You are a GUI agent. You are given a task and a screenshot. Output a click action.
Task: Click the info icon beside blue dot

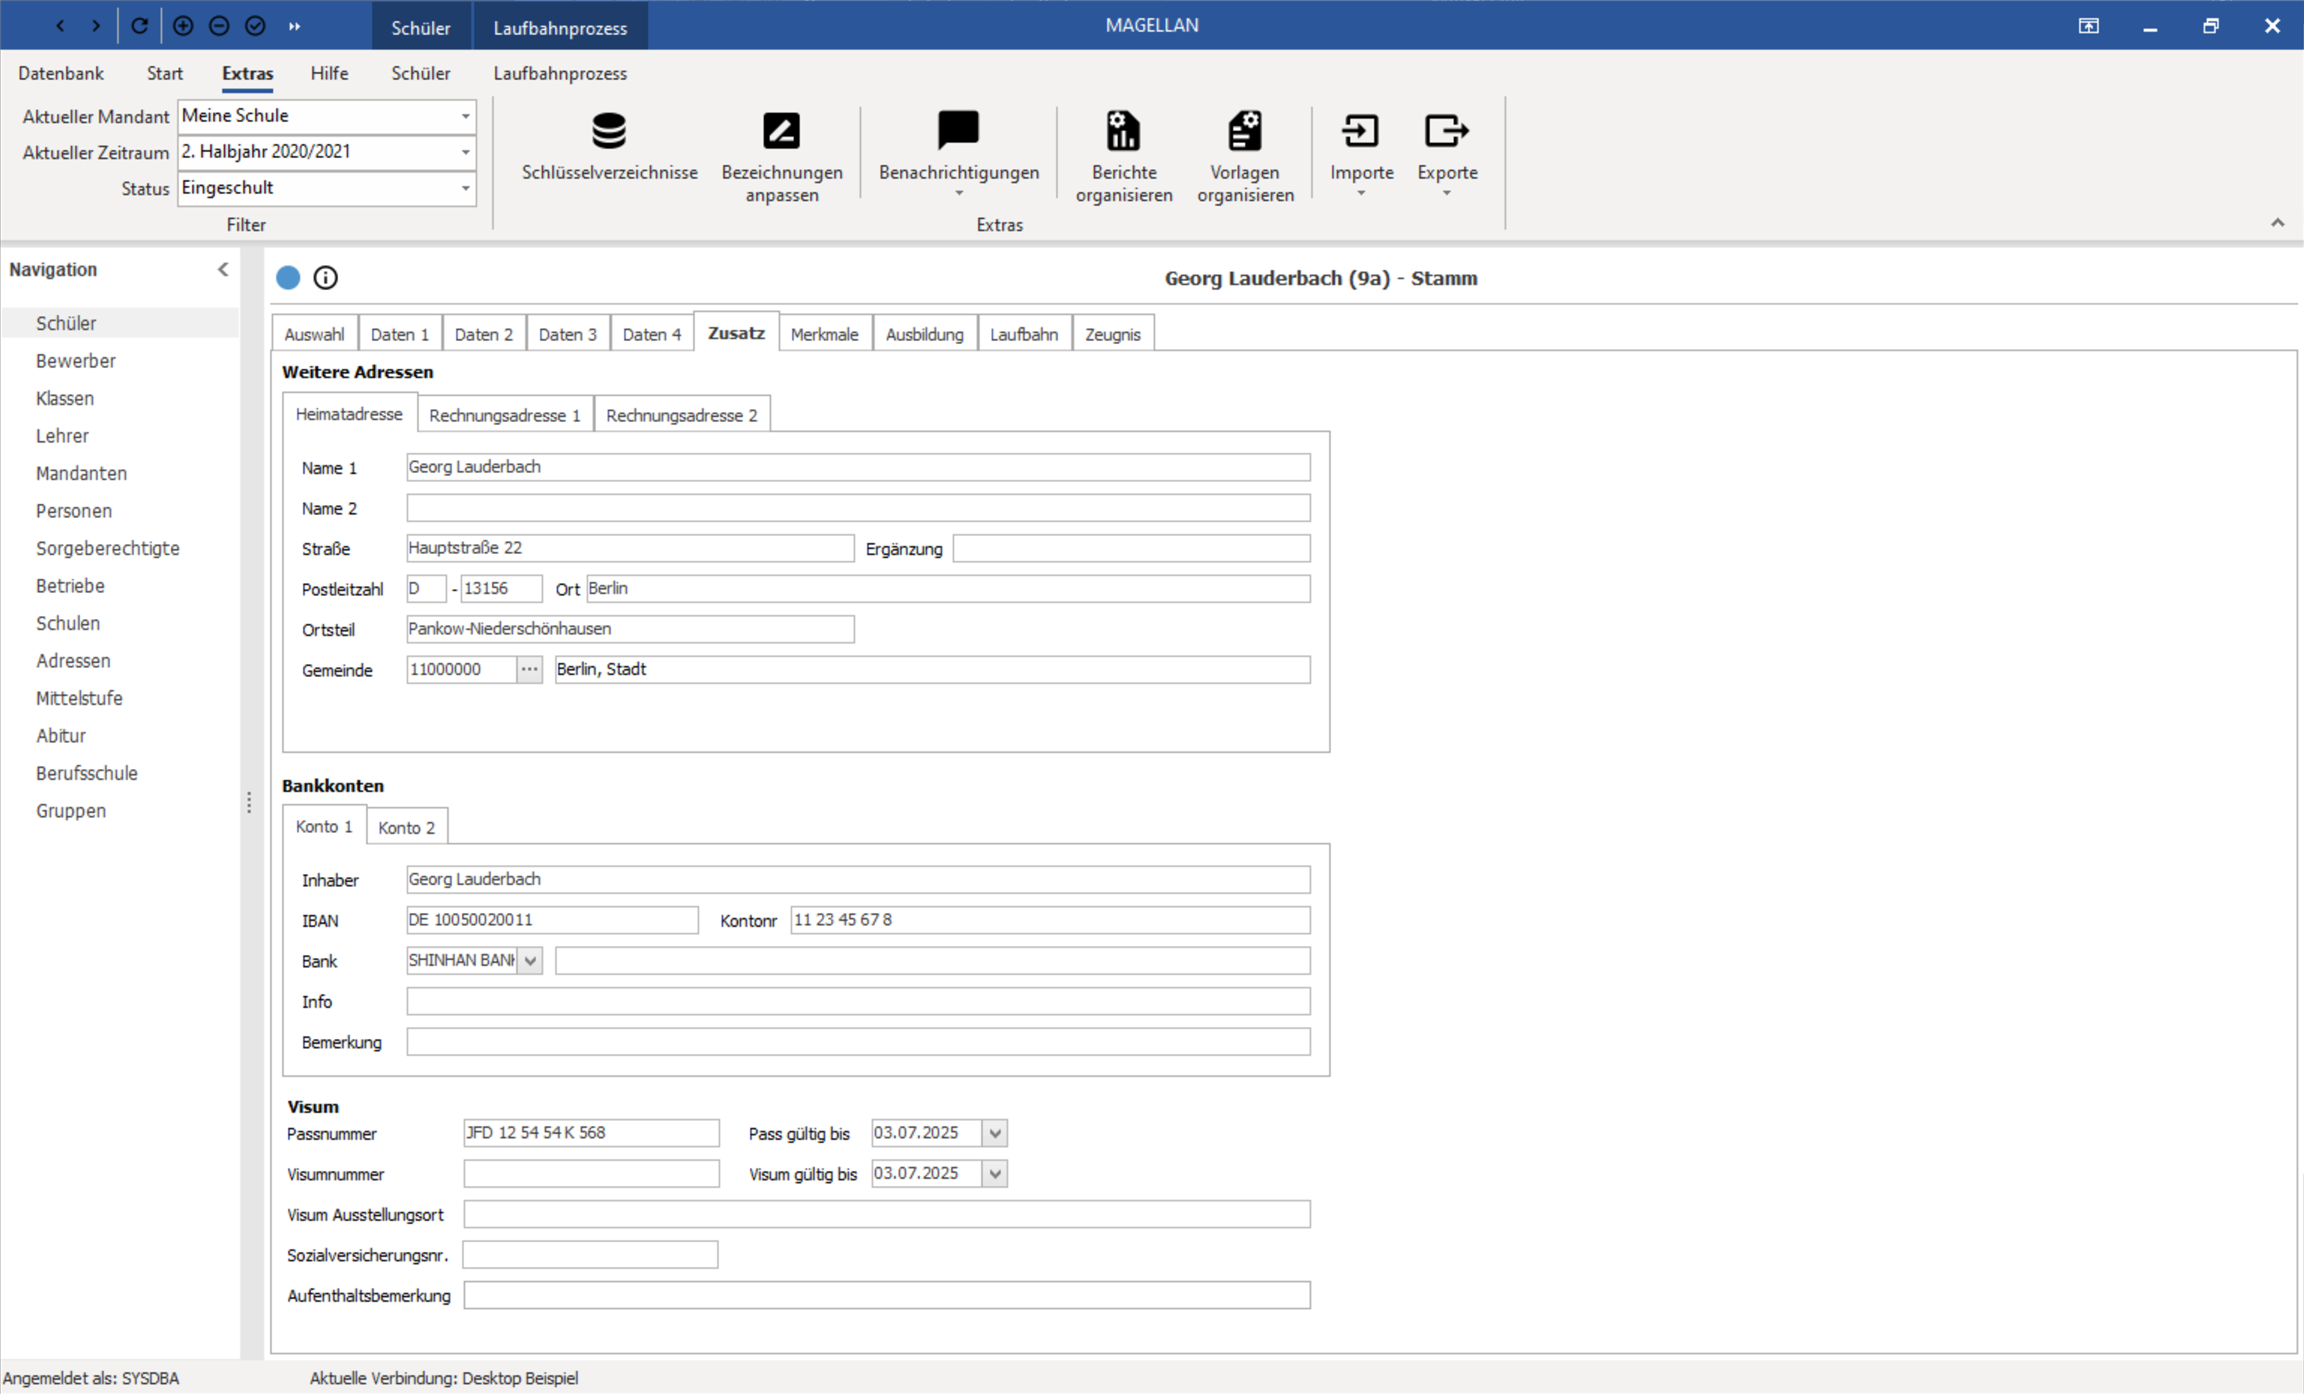(325, 278)
